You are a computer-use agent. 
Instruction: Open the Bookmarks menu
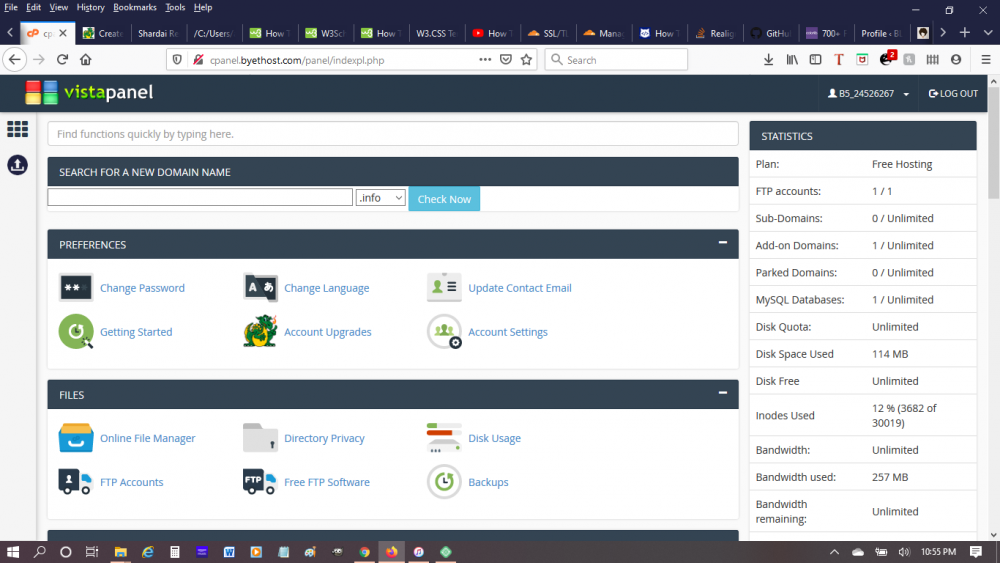pos(135,8)
